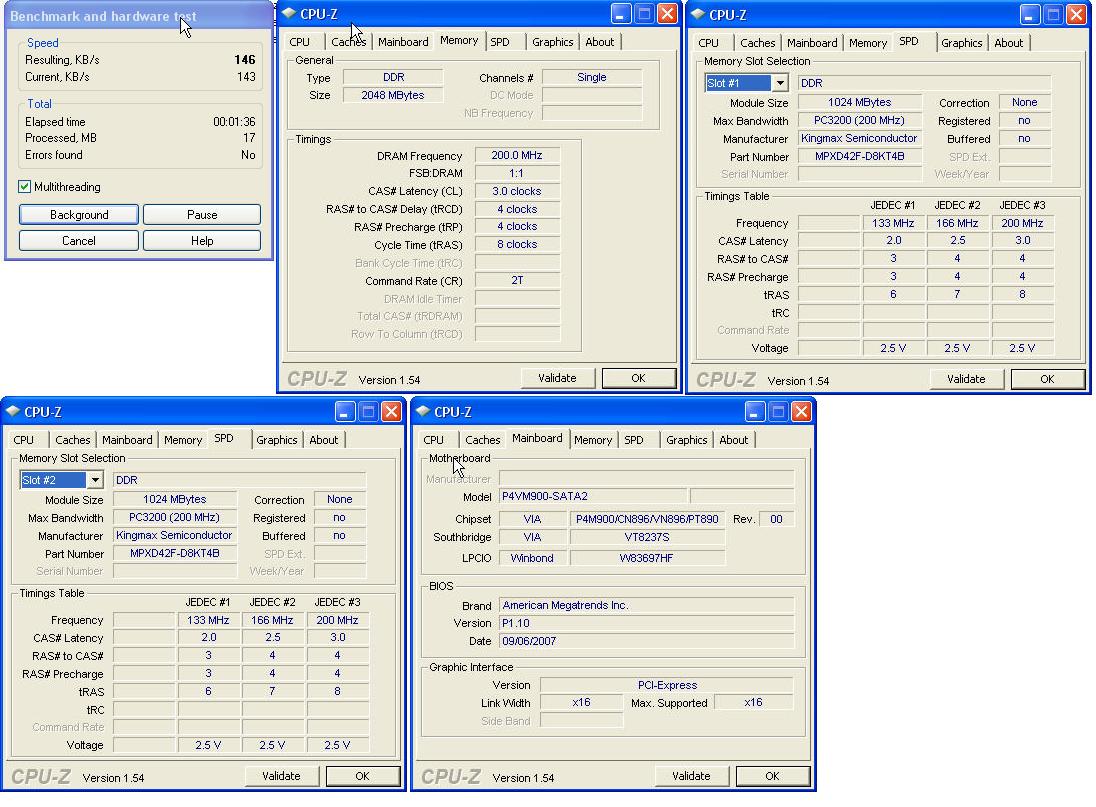Click the Background button in benchmark window
The height and width of the screenshot is (807, 1096).
(x=79, y=215)
